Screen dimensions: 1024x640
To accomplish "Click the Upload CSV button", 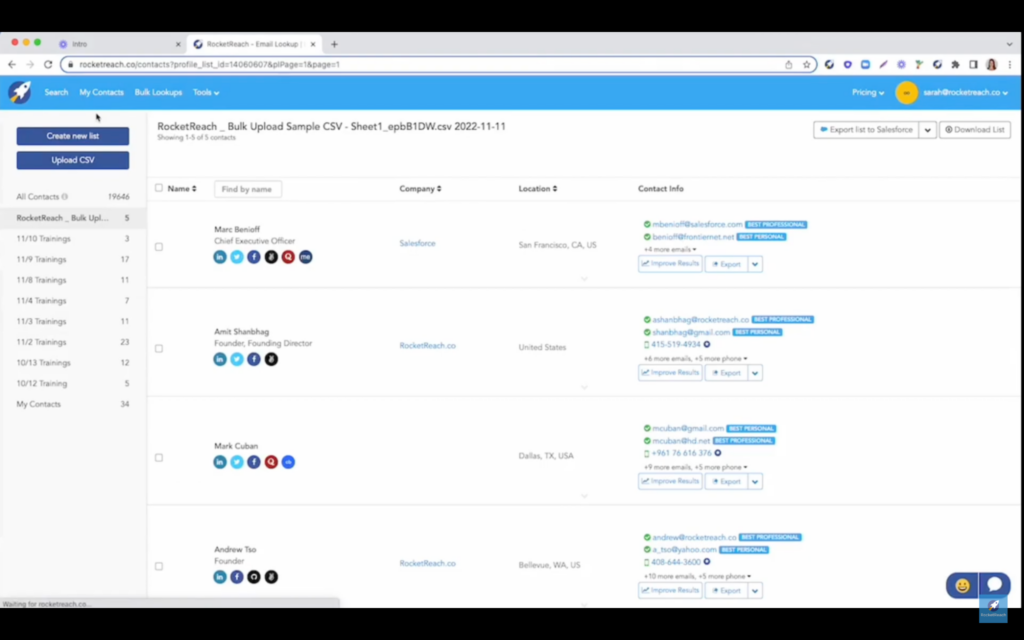I will tap(72, 159).
